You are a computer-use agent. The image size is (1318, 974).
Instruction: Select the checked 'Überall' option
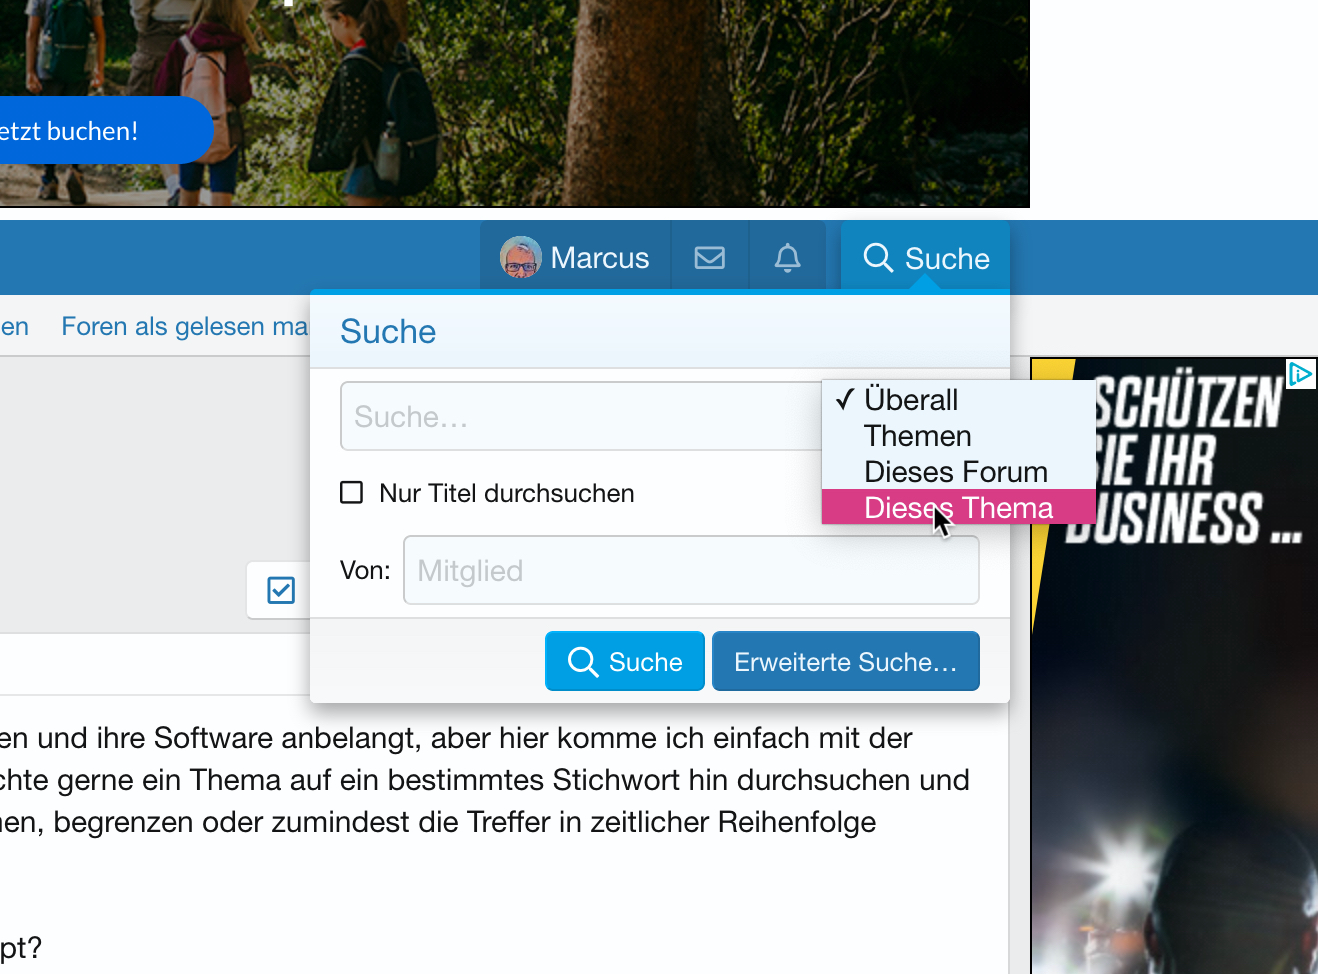910,400
